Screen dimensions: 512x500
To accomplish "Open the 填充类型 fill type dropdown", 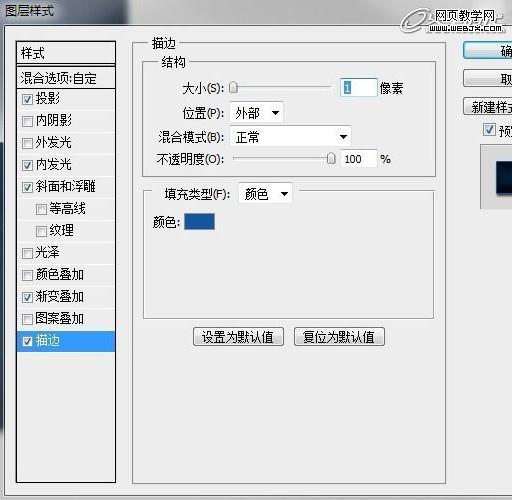I will pos(265,193).
